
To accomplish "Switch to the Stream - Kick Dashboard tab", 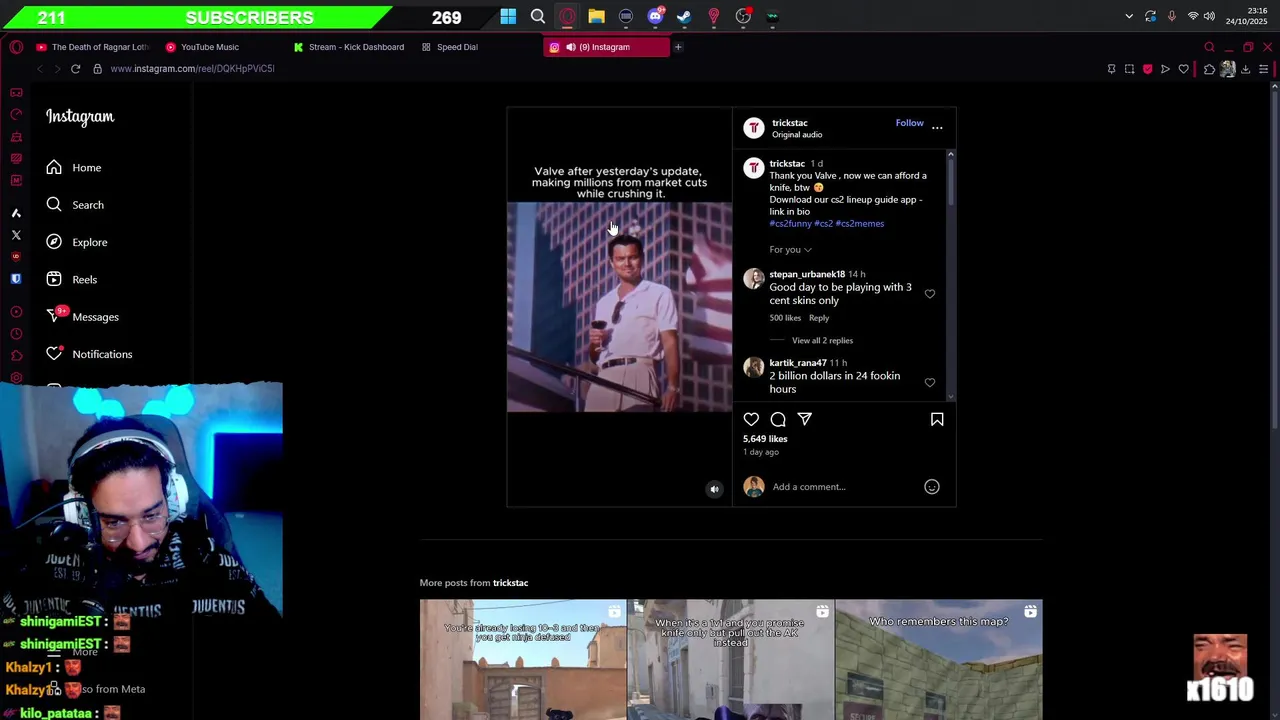I will (x=350, y=47).
